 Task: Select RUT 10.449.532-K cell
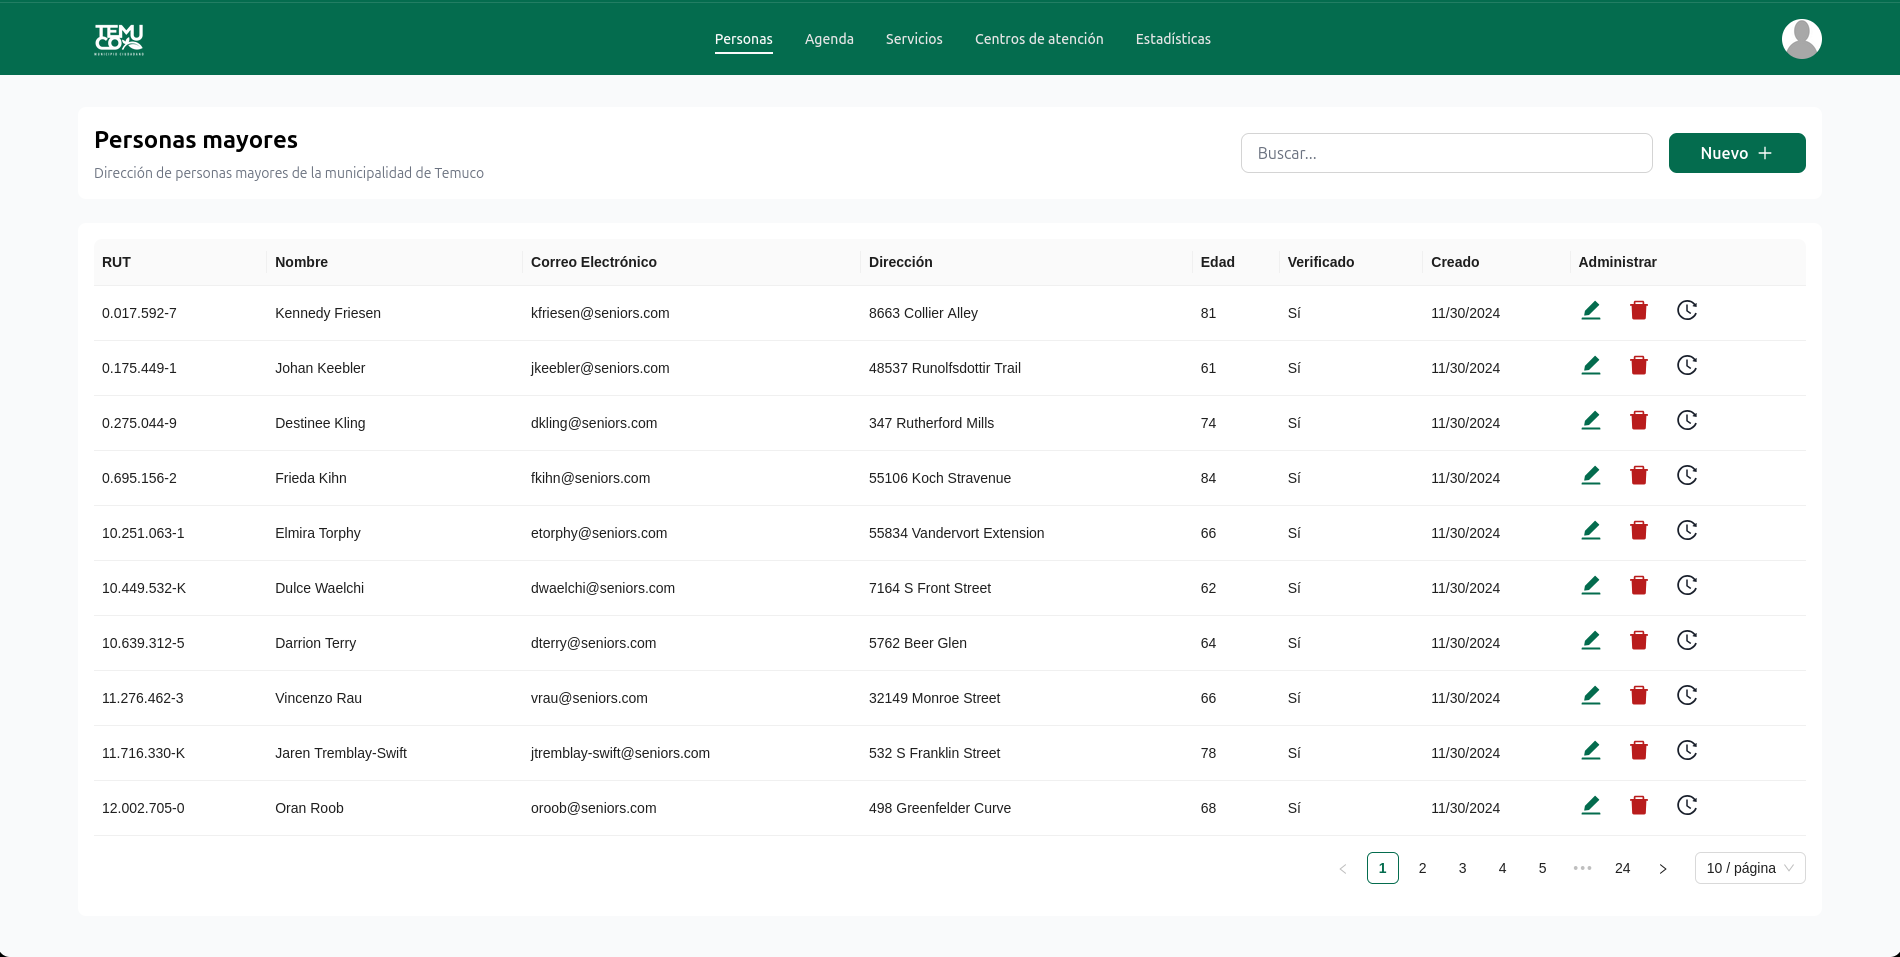coord(144,588)
